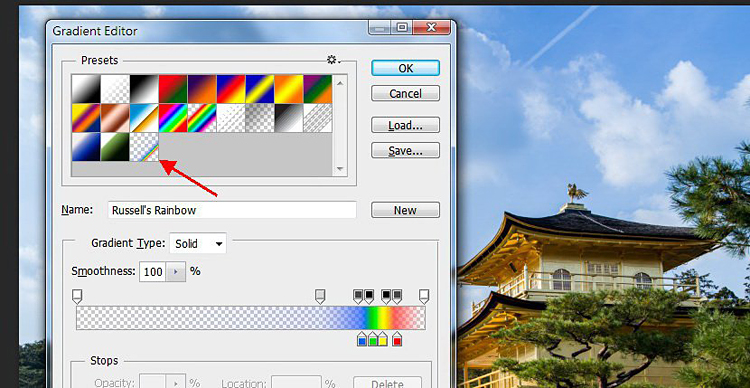
Task: Close the Gradient Editor window
Action: click(431, 27)
